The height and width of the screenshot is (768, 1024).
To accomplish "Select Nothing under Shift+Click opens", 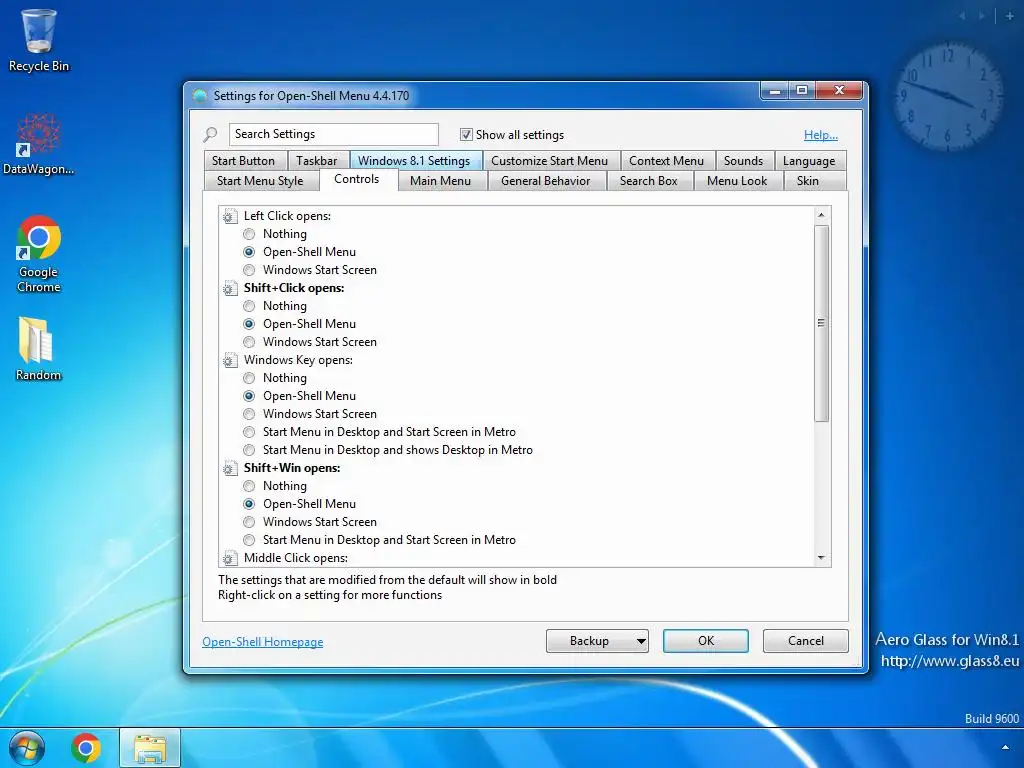I will [249, 306].
